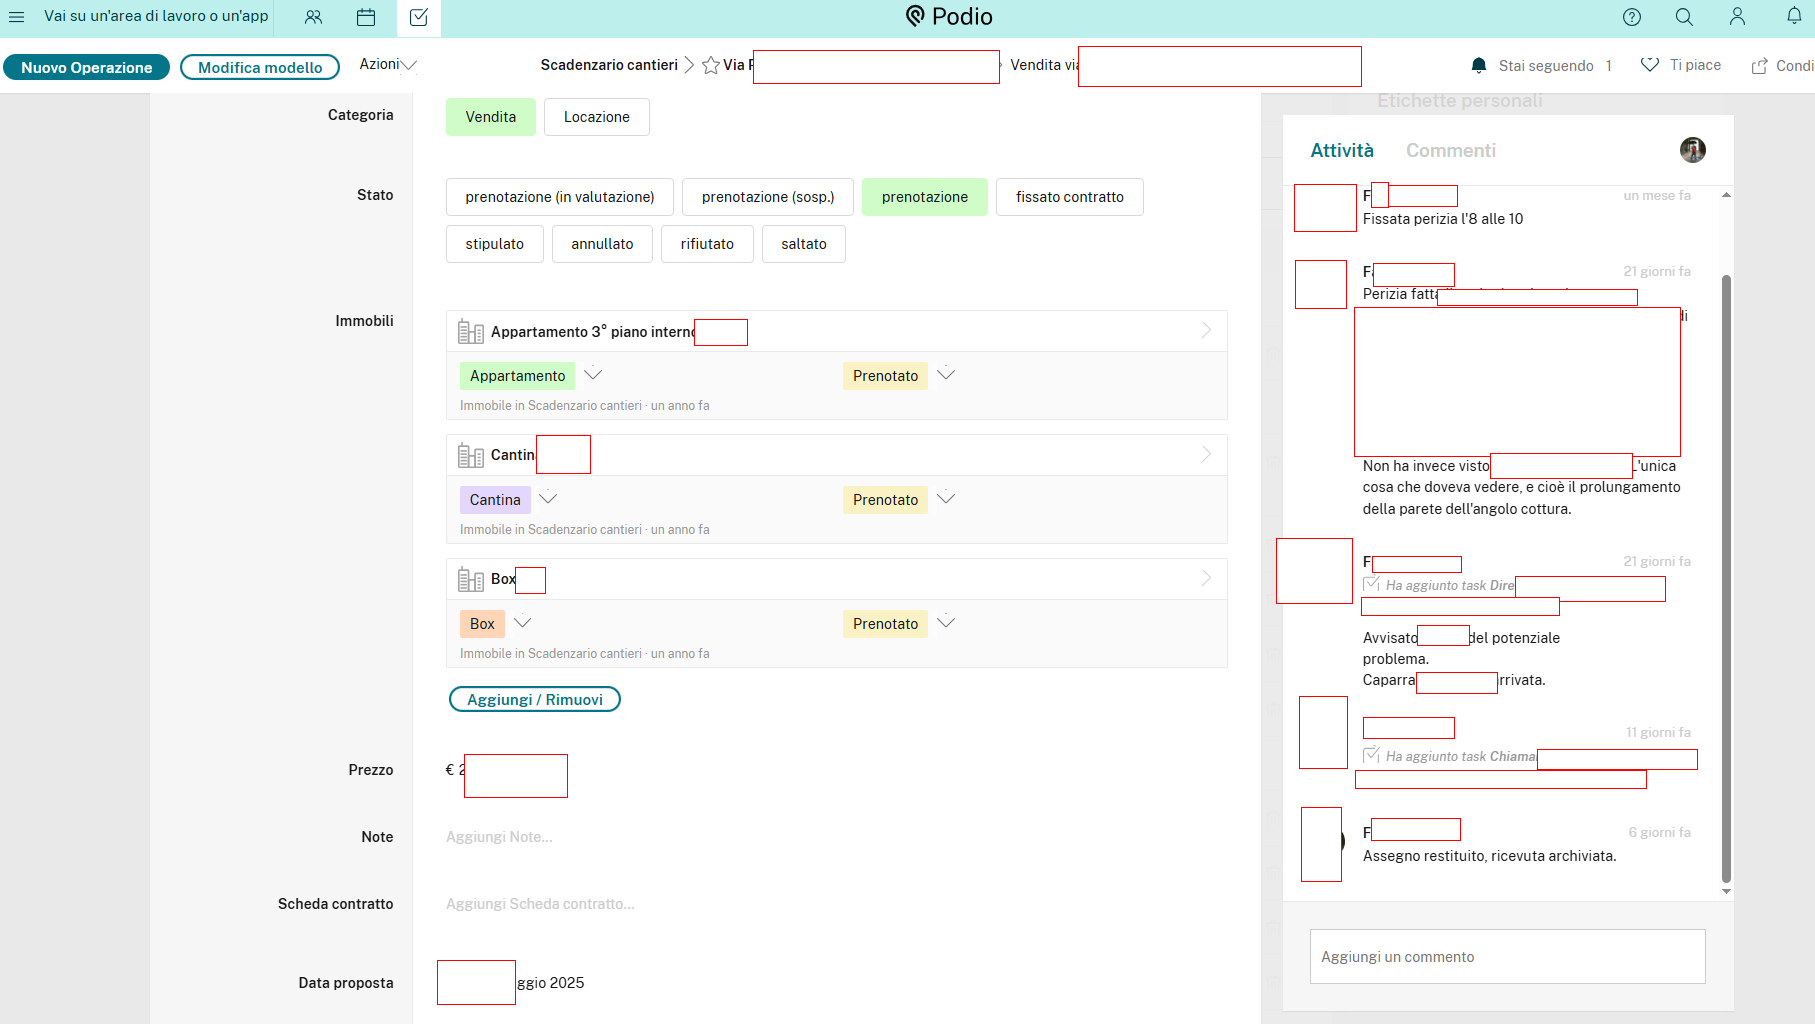Set status to fissato contratto
This screenshot has width=1815, height=1024.
[1069, 197]
